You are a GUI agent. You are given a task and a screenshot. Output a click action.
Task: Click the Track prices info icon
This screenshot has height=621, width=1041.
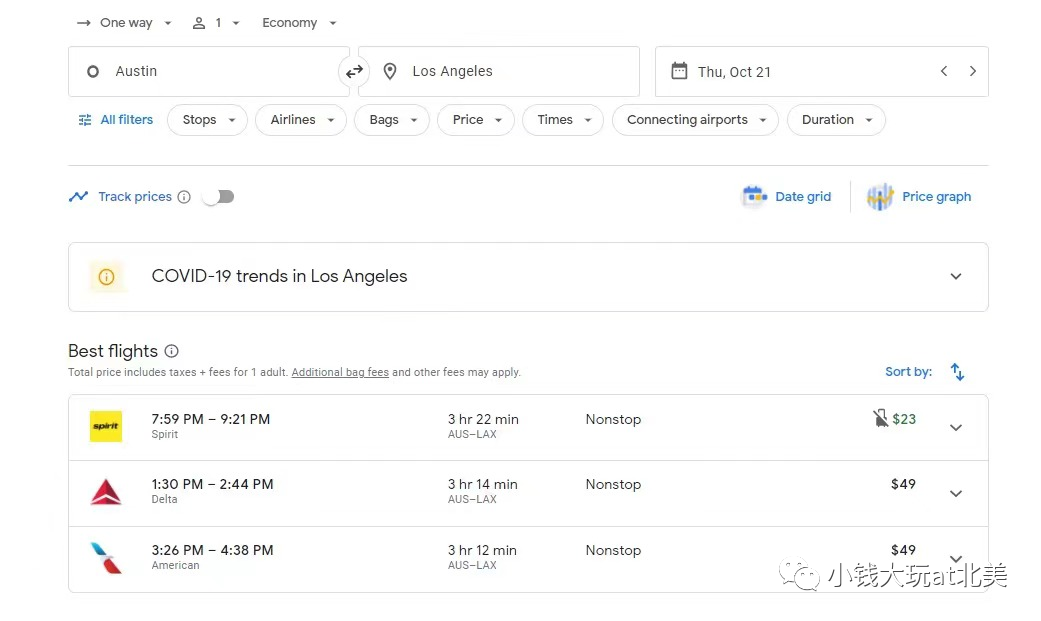[x=184, y=197]
